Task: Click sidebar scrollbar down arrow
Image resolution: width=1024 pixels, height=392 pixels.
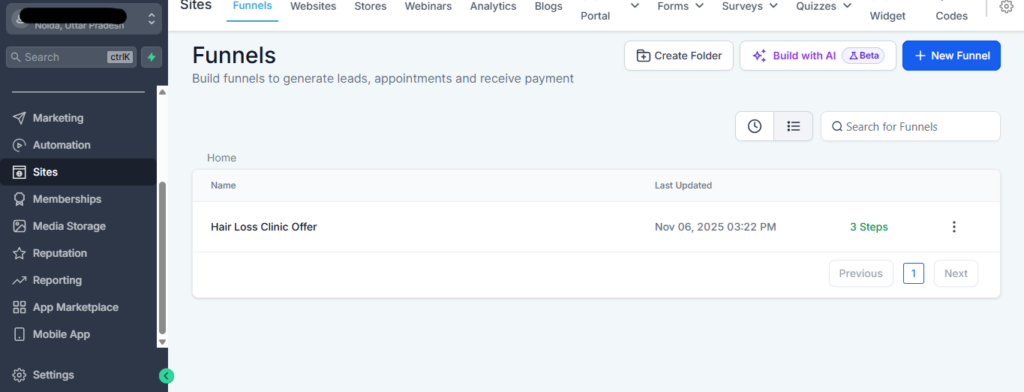Action: 163,342
